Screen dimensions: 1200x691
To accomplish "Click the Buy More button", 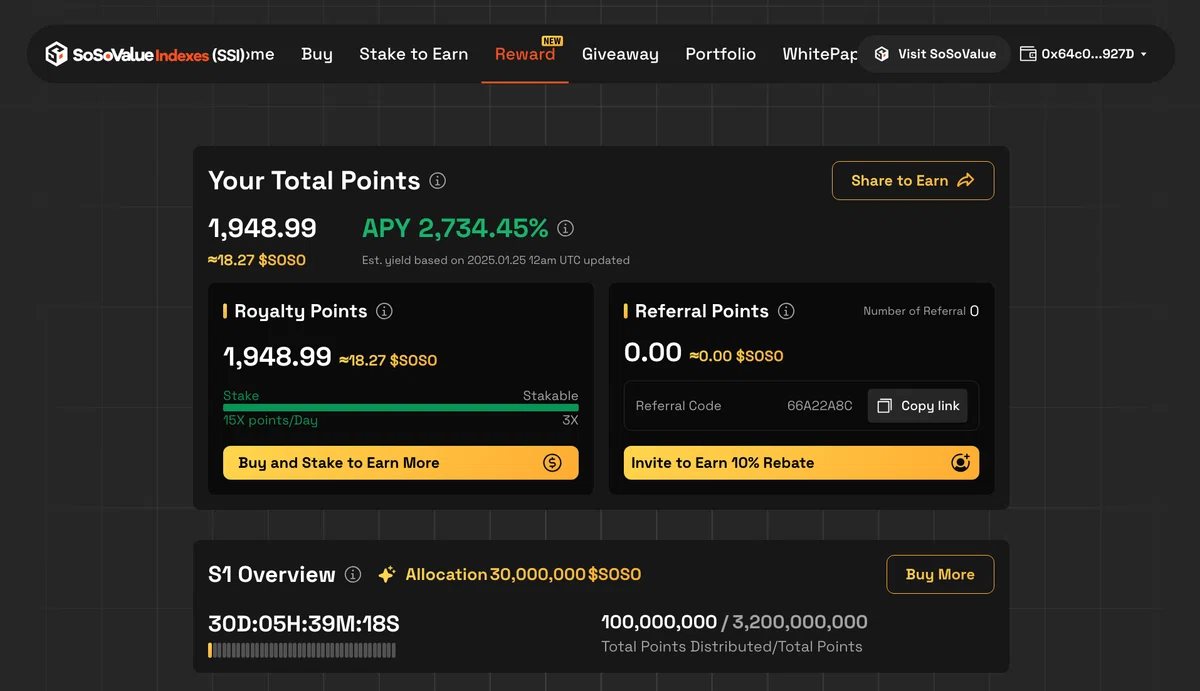I will (x=940, y=574).
